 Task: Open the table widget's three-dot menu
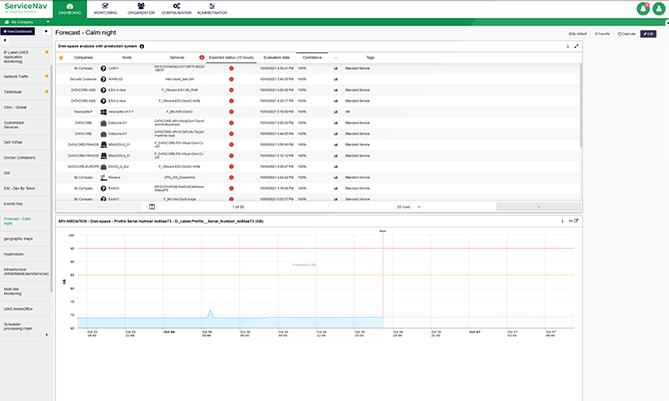pos(567,46)
